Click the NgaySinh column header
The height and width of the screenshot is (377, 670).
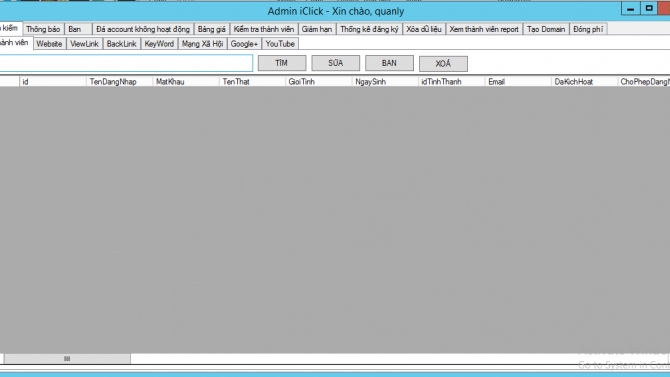(385, 82)
